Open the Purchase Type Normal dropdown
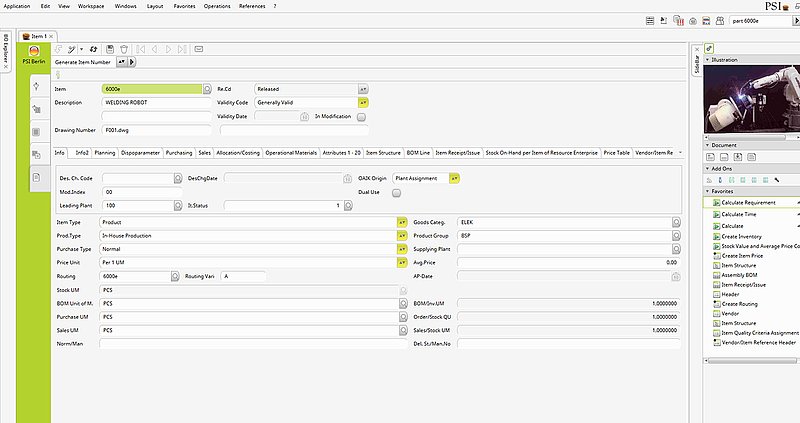 click(x=402, y=249)
